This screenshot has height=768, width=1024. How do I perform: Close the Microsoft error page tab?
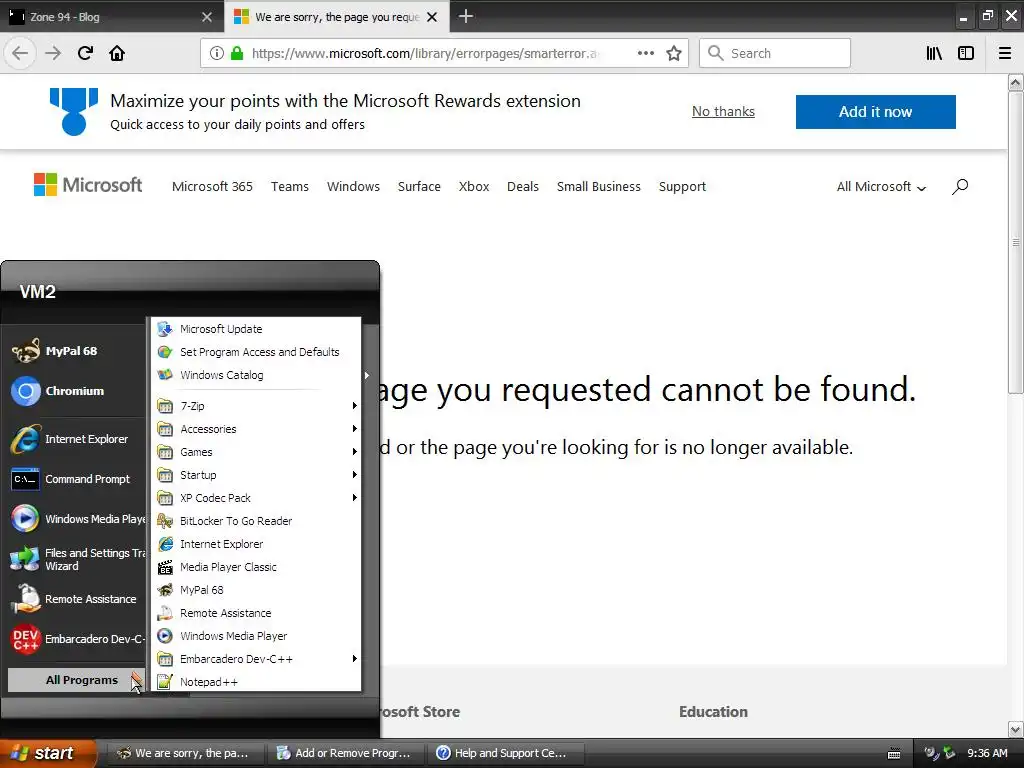[432, 17]
